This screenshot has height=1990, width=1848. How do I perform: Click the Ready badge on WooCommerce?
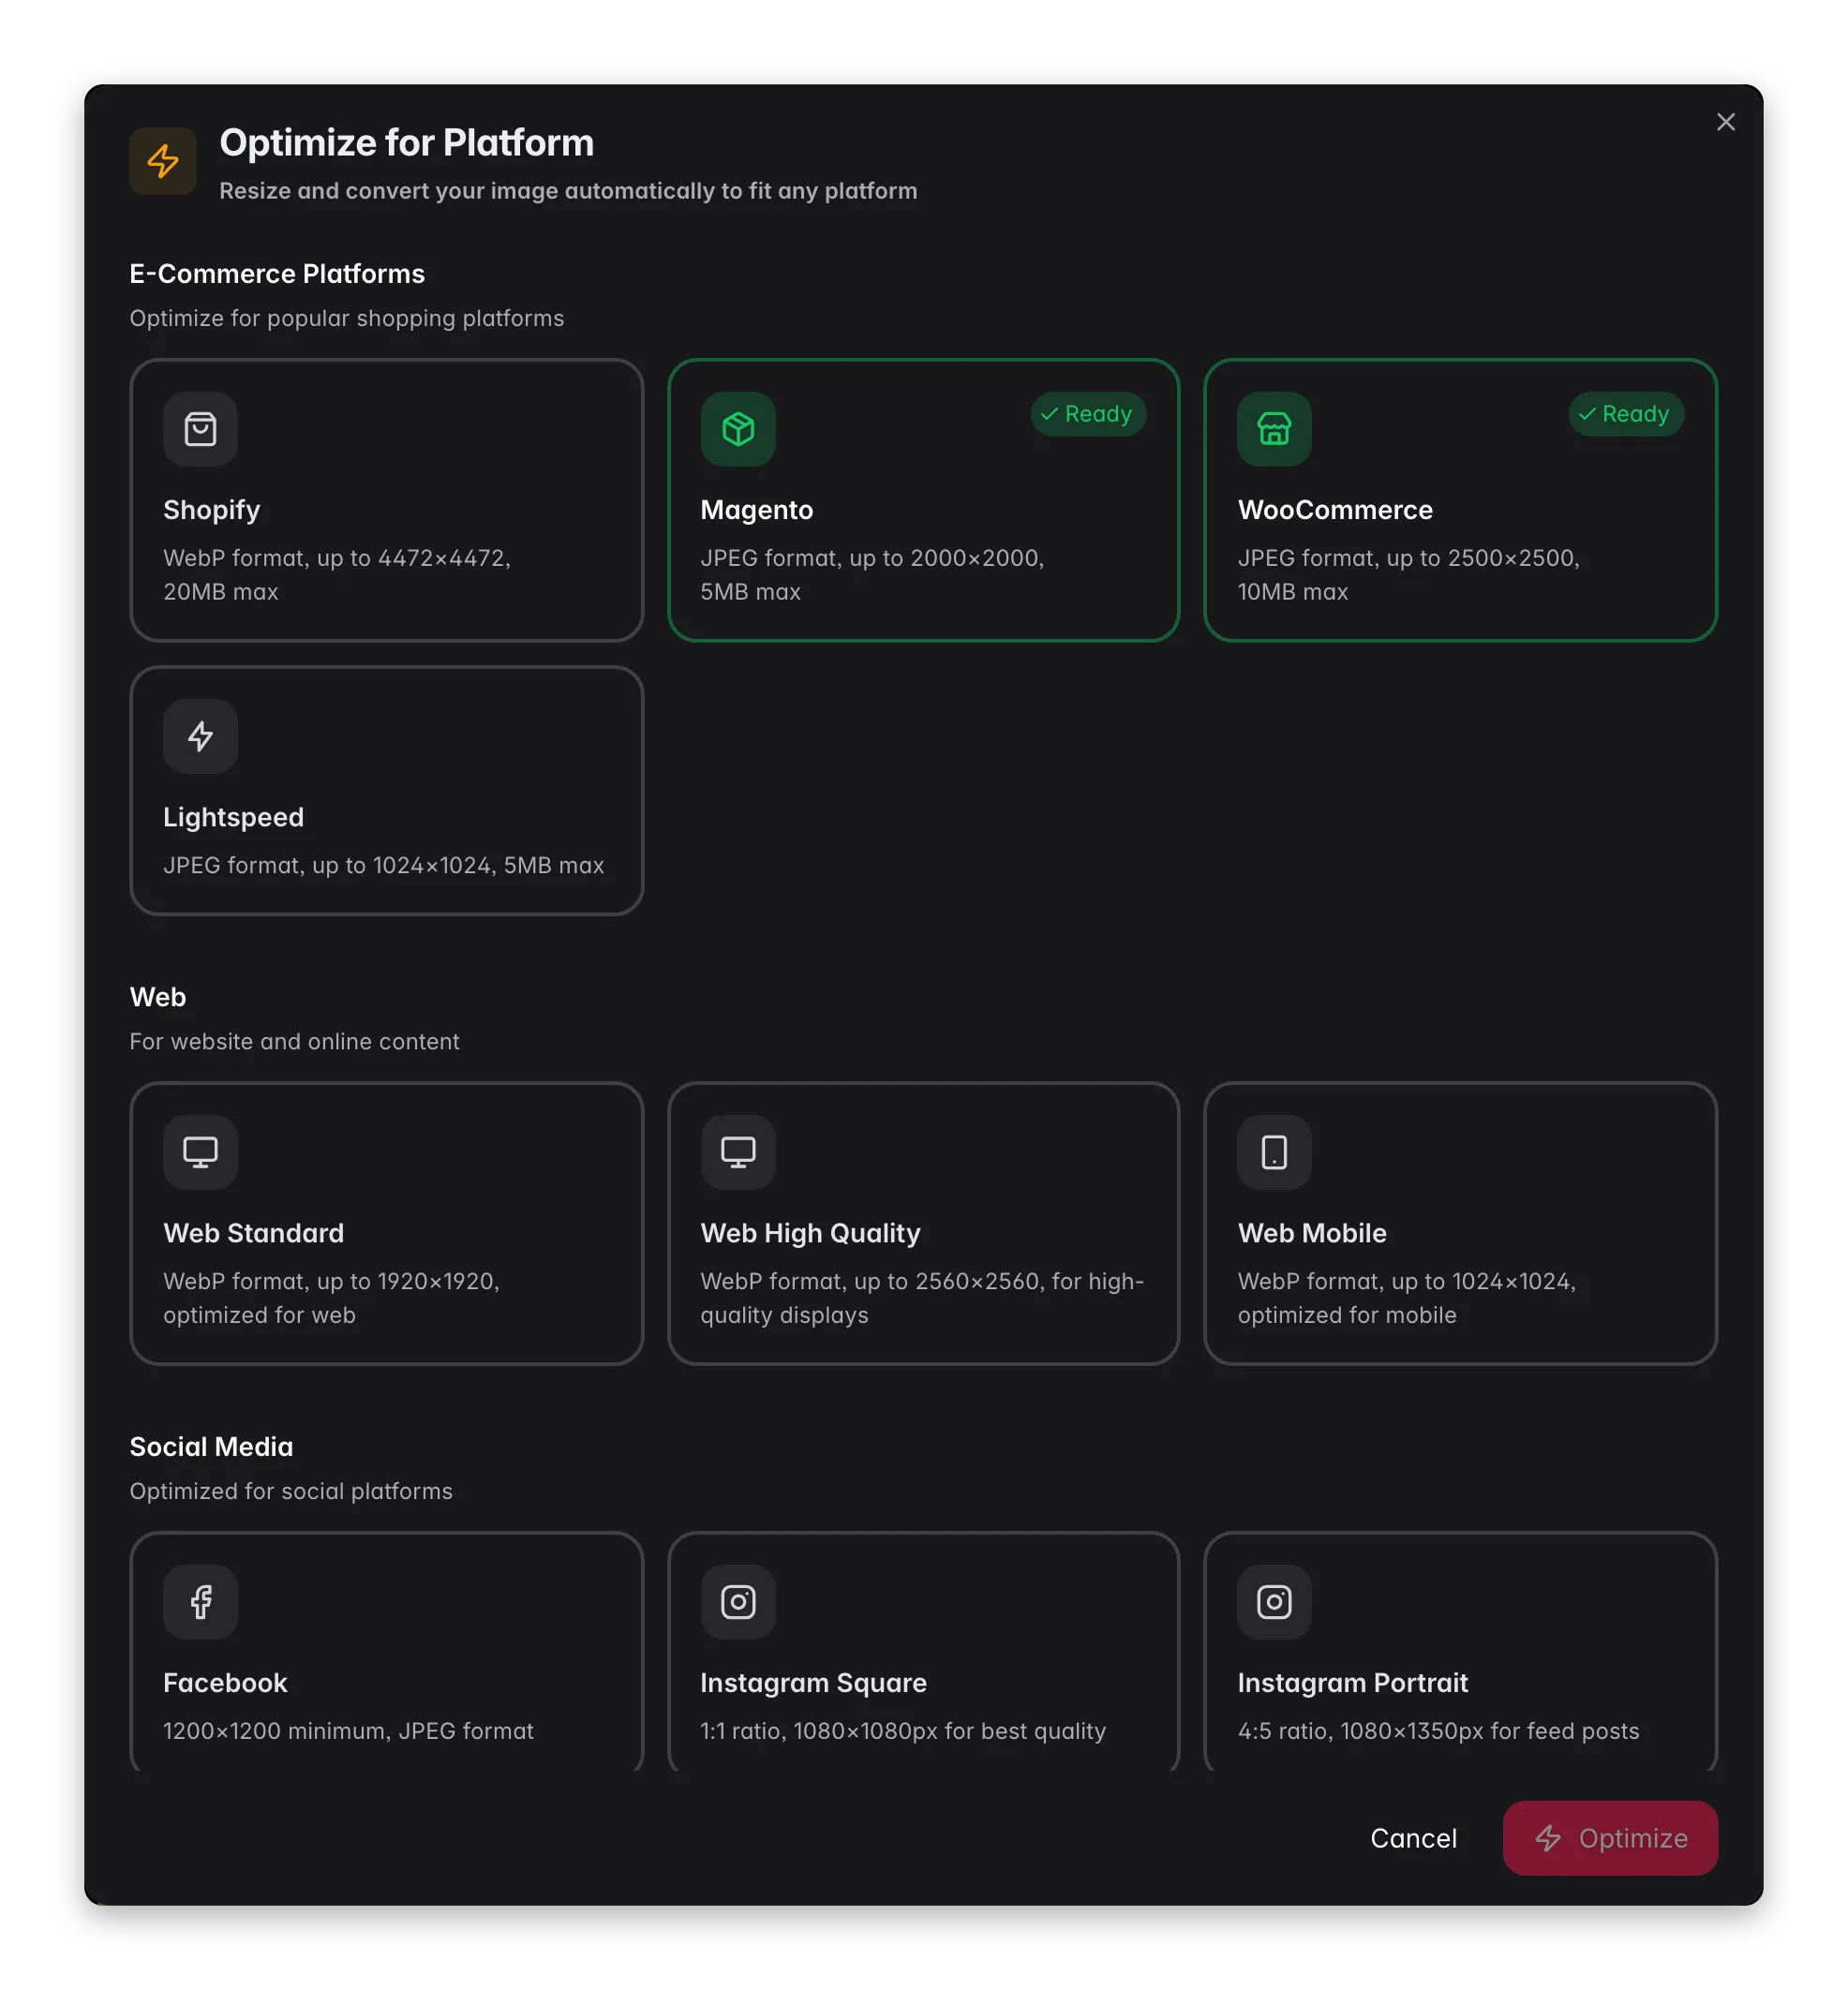[x=1626, y=414]
